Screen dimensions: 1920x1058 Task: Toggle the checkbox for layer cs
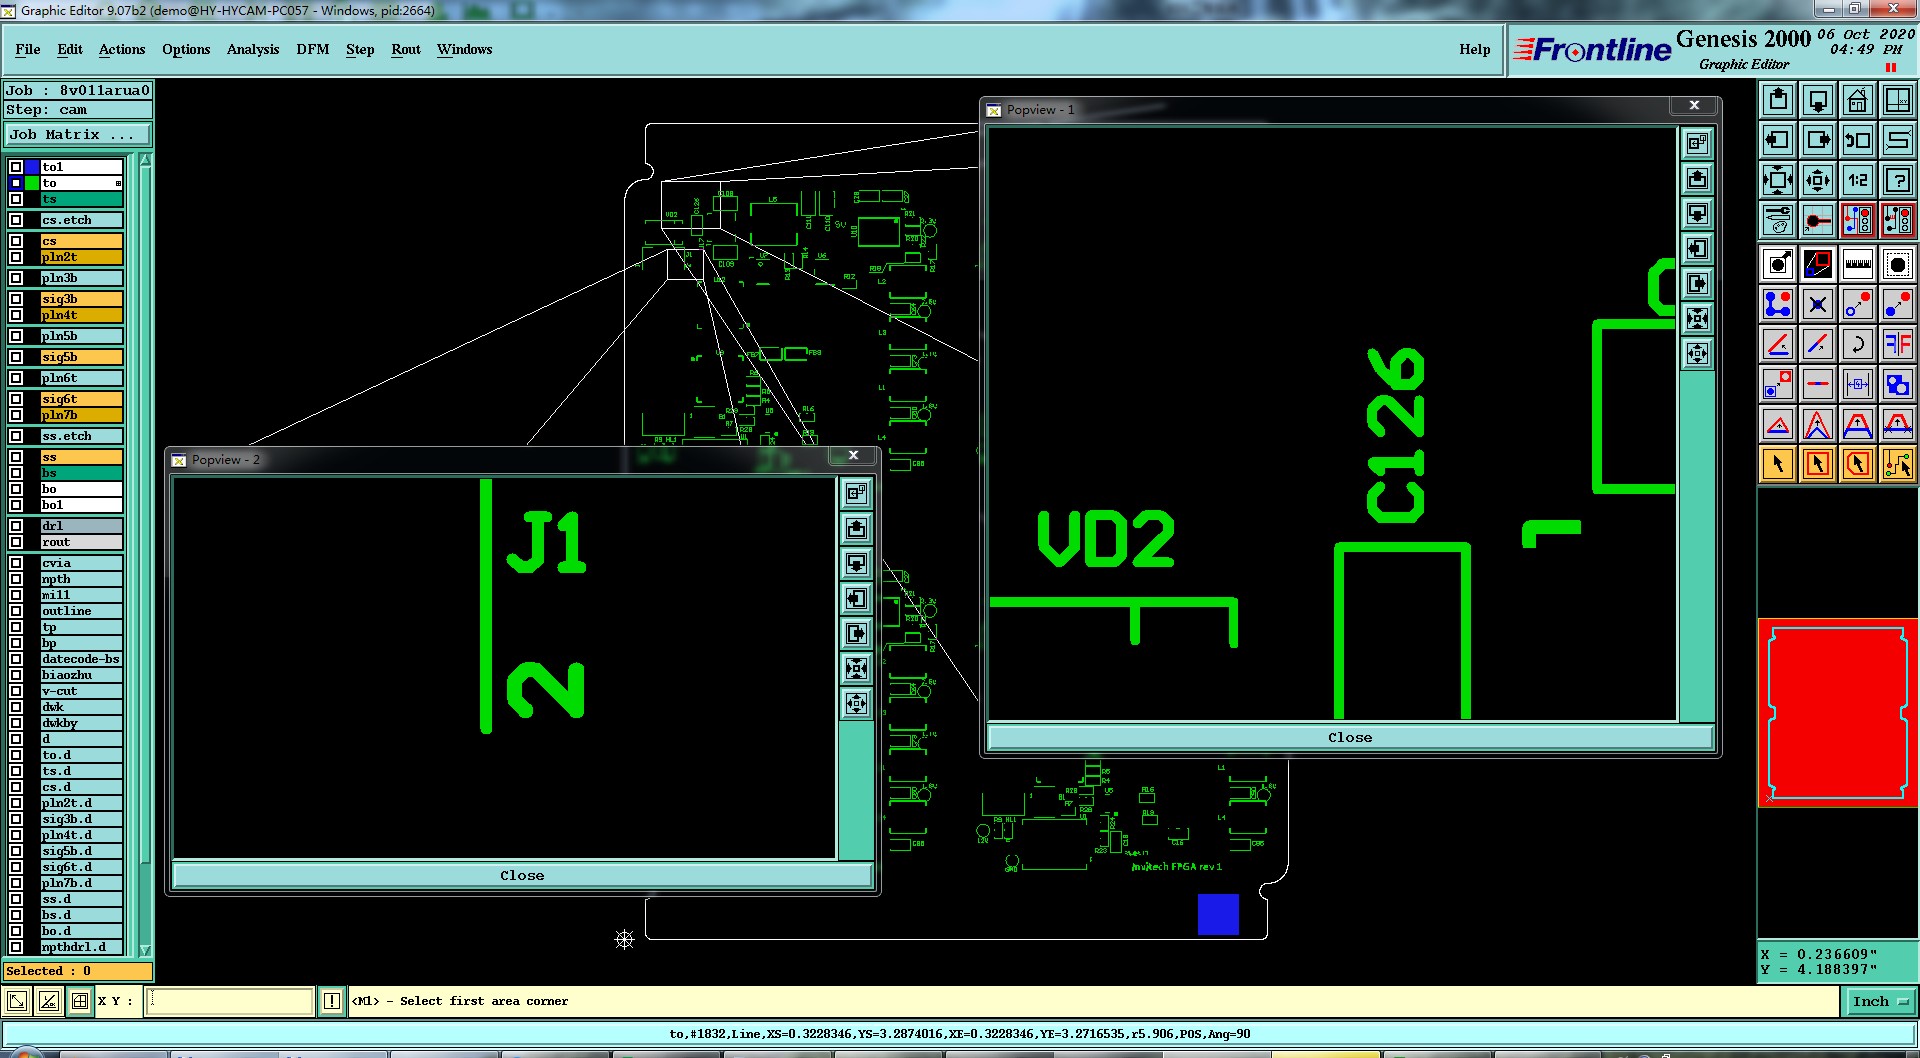pyautogui.click(x=16, y=241)
